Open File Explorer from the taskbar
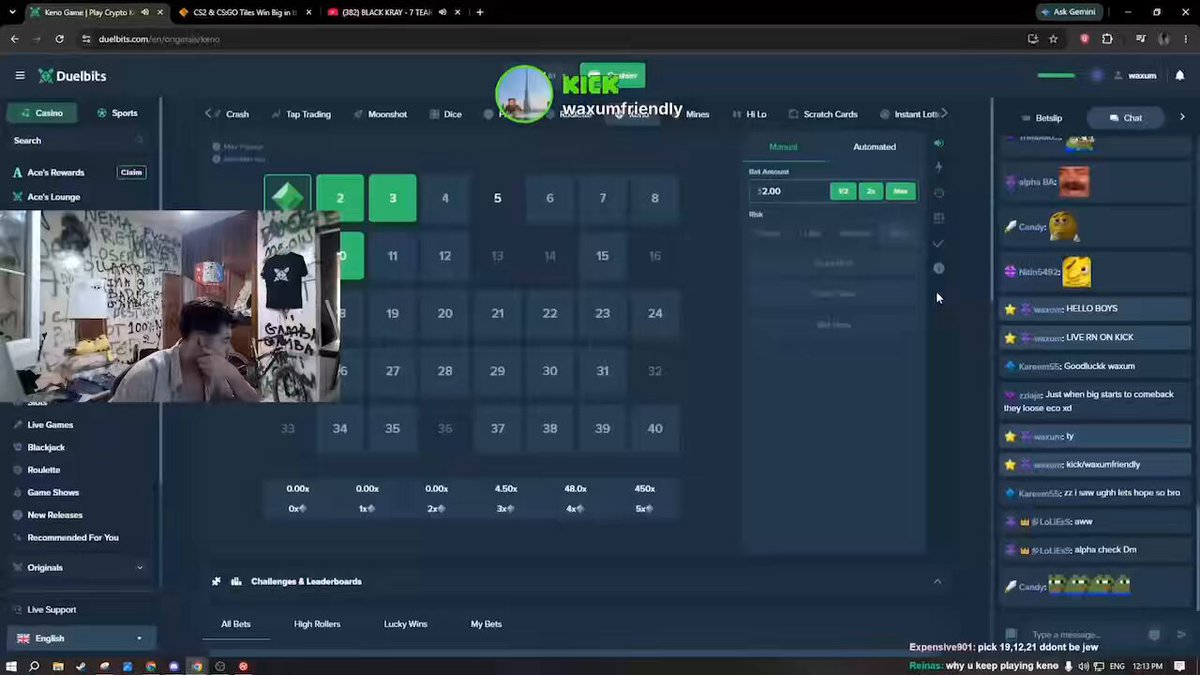Viewport: 1200px width, 675px height. (x=58, y=666)
